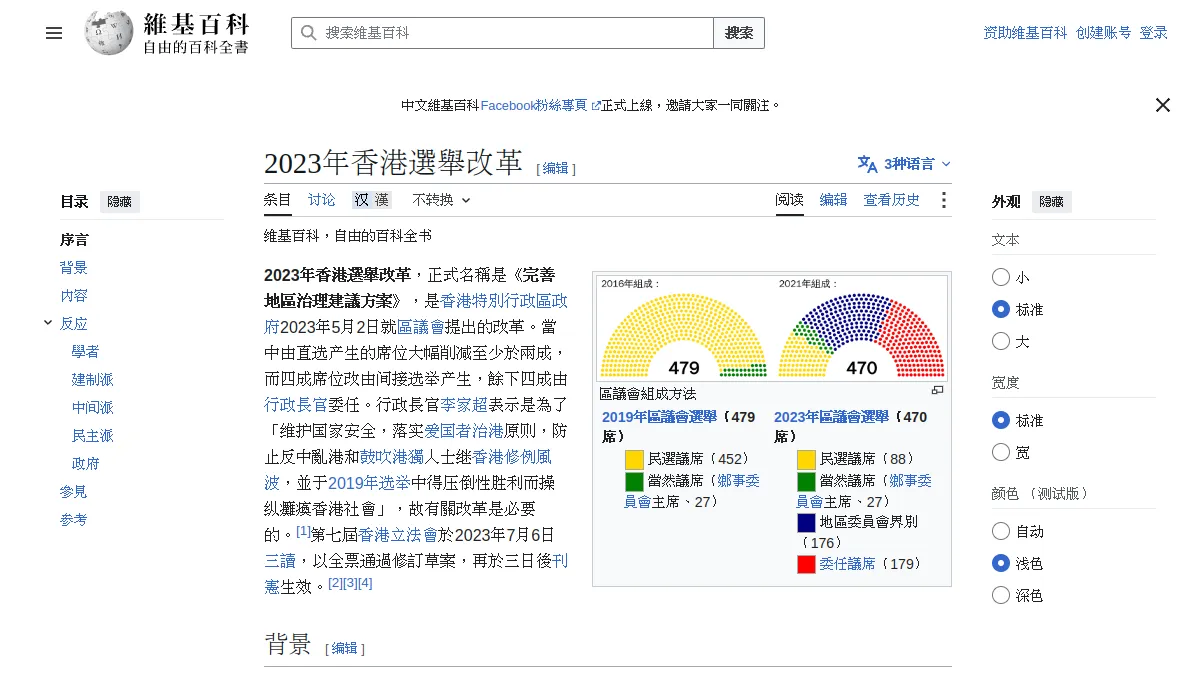The width and height of the screenshot is (1200, 675).
Task: Switch to the 阅读 tab
Action: tap(790, 200)
